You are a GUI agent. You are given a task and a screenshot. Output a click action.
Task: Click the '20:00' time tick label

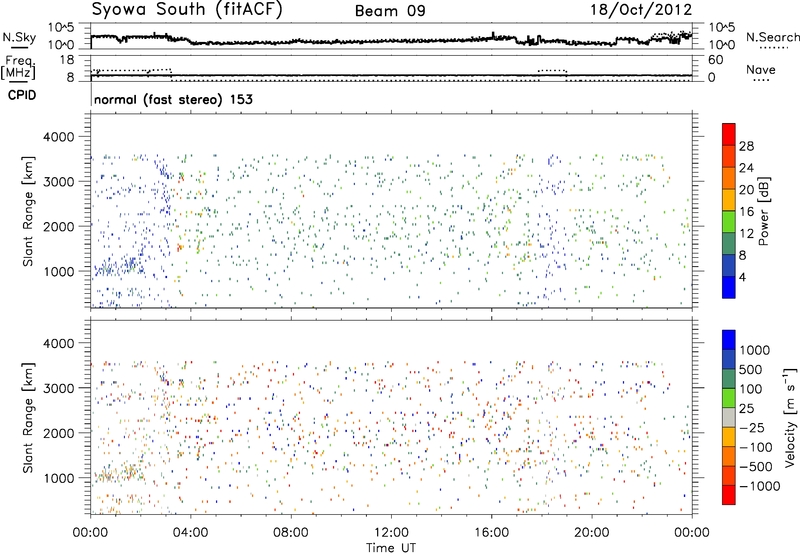tap(591, 533)
